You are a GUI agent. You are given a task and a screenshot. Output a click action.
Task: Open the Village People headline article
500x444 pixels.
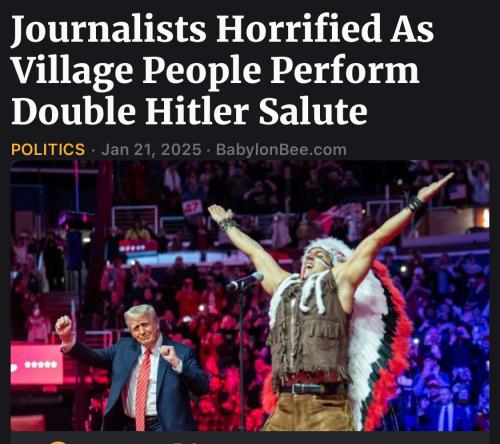click(x=222, y=69)
